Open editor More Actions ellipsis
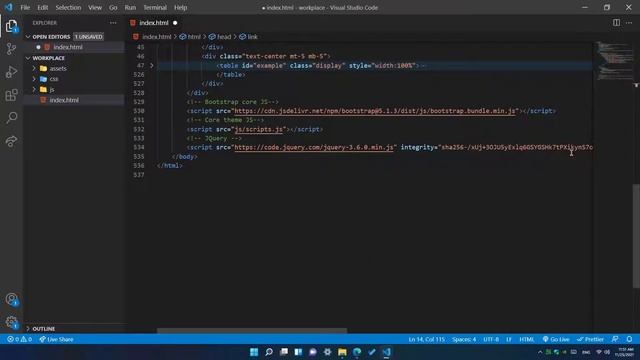The height and width of the screenshot is (360, 640). [629, 23]
